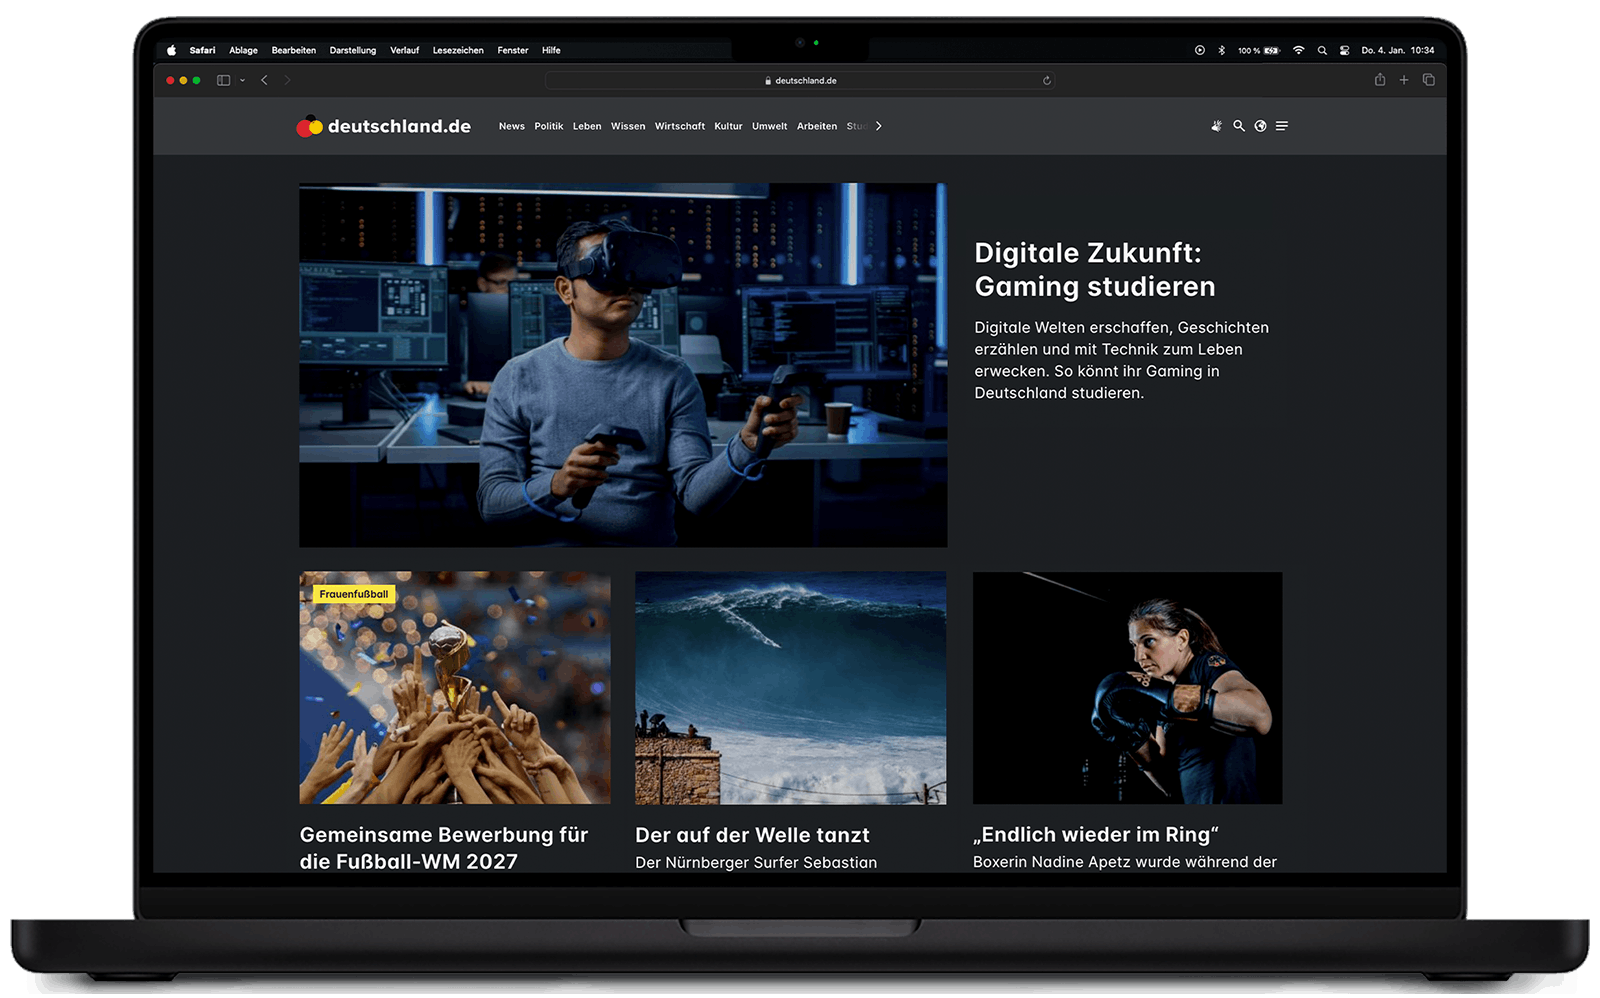Open the Kultur section
This screenshot has width=1600, height=998.
pyautogui.click(x=728, y=126)
